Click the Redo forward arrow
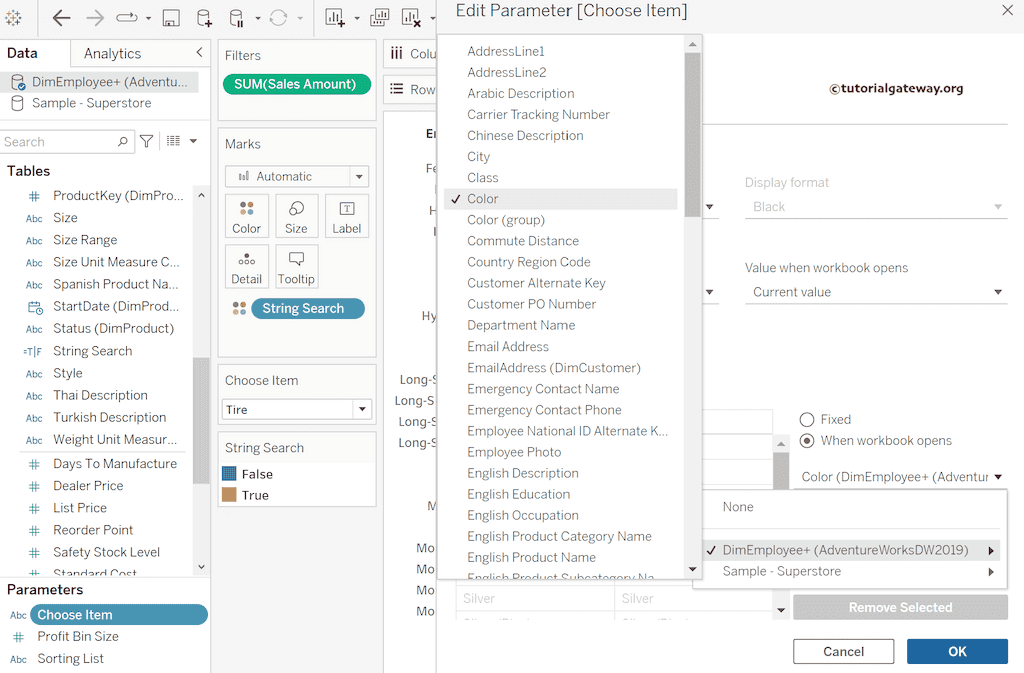 (95, 18)
